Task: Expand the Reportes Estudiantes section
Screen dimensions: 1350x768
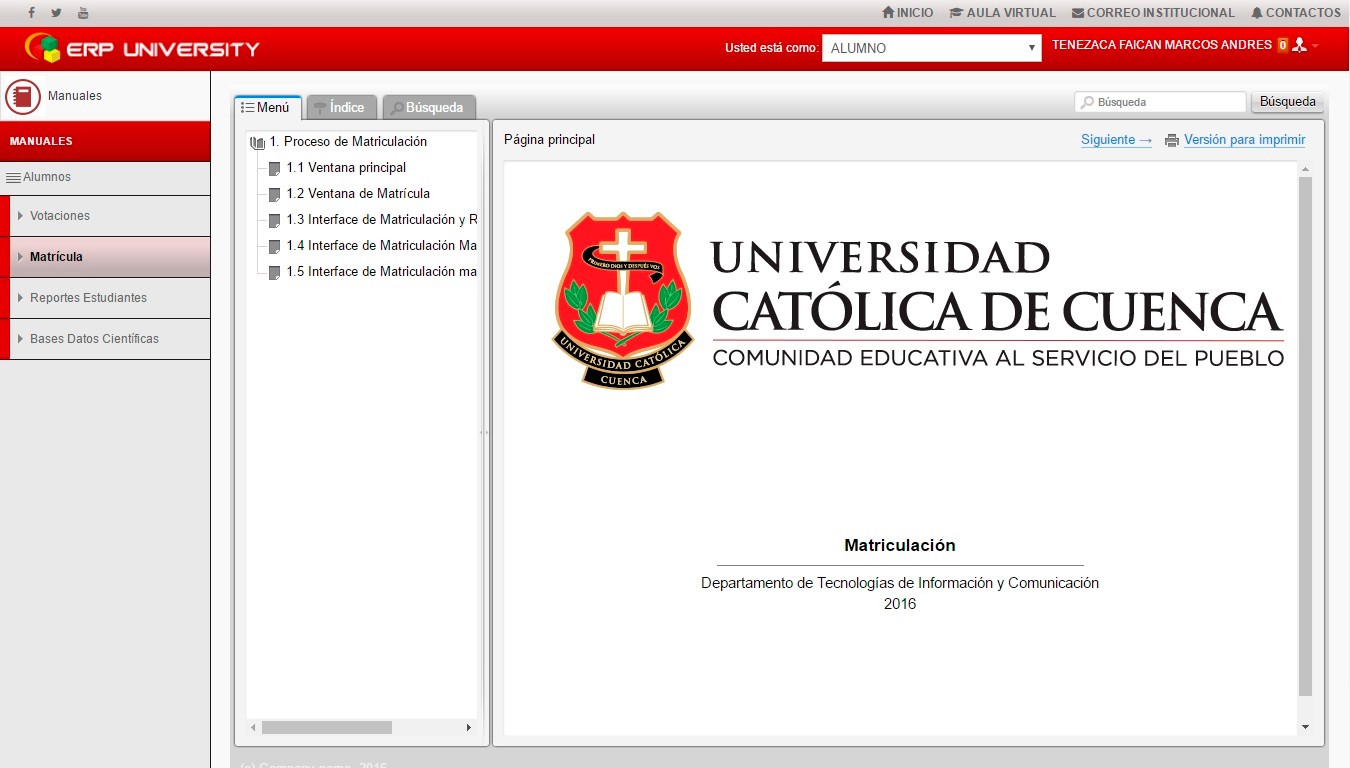Action: pos(88,298)
